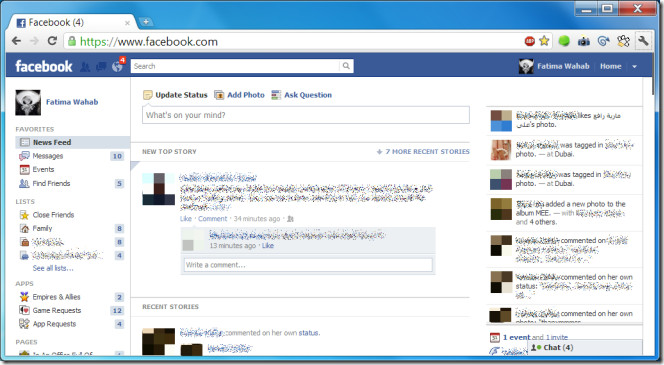Bookmark page with star icon
Viewport: 664px width, 365px height.
[544, 41]
